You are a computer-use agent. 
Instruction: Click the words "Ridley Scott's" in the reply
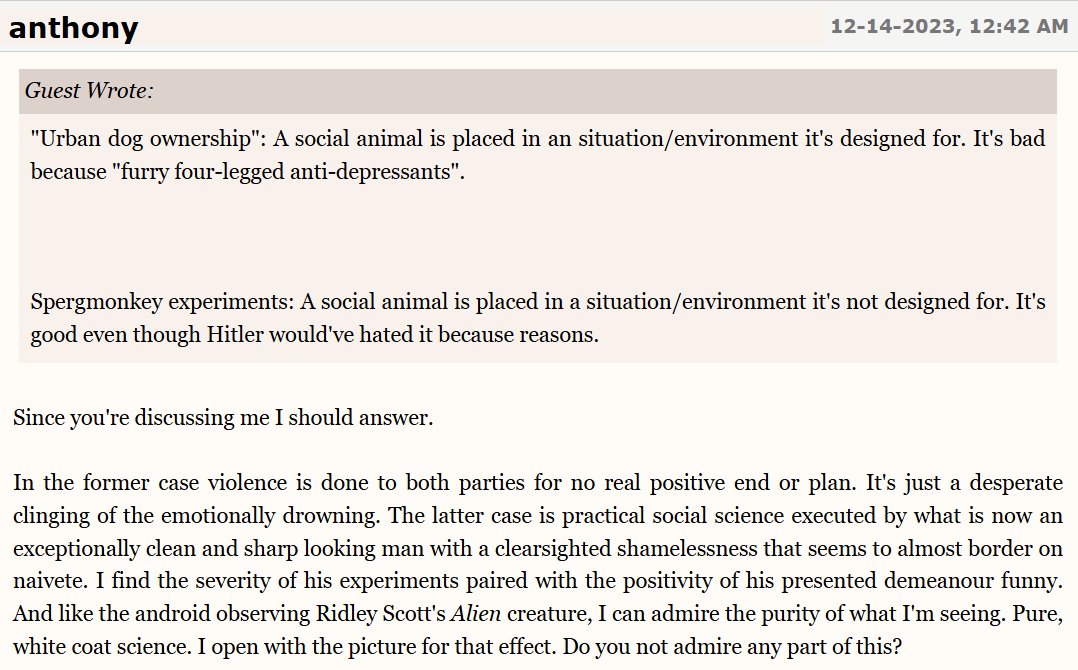click(378, 613)
